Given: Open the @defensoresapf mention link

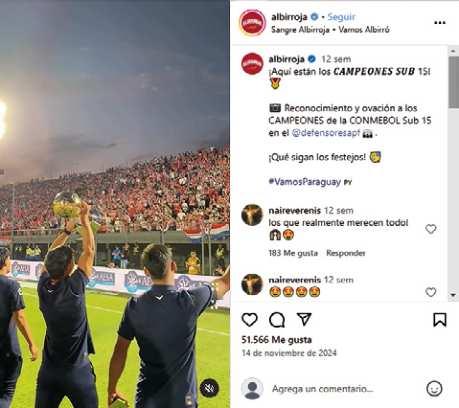Looking at the screenshot, I should pyautogui.click(x=326, y=133).
